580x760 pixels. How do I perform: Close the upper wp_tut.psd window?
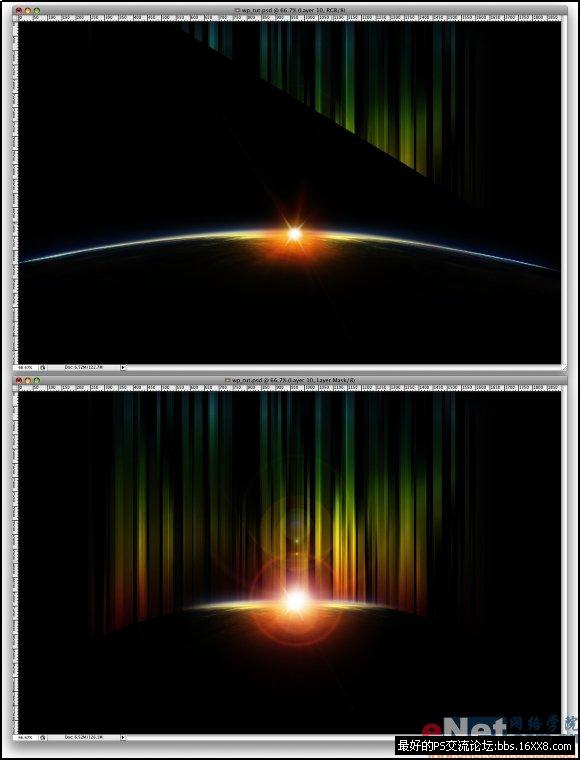19,10
